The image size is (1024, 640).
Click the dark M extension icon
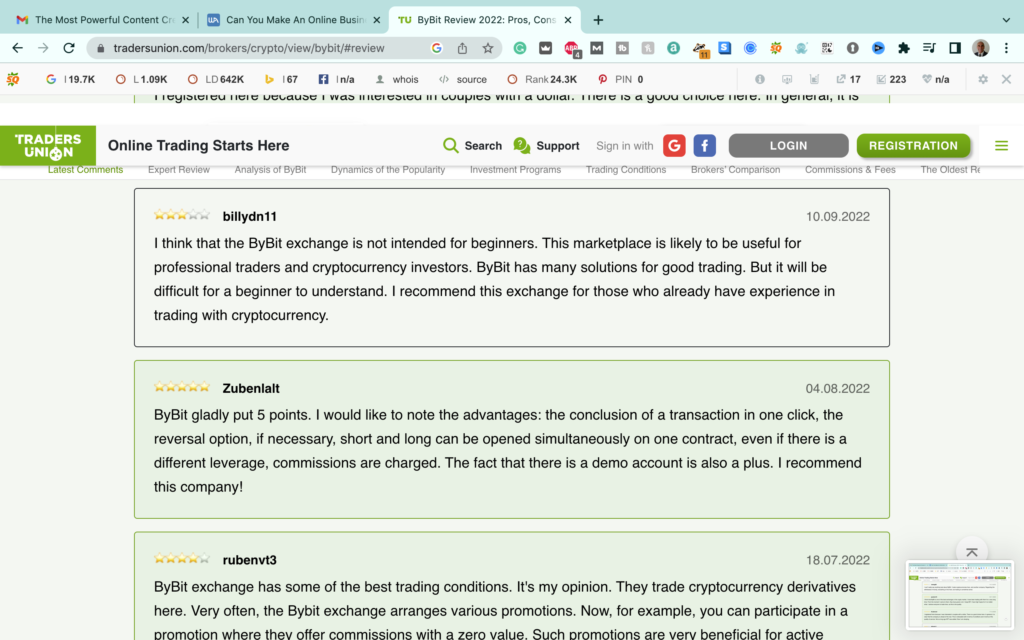[x=597, y=48]
